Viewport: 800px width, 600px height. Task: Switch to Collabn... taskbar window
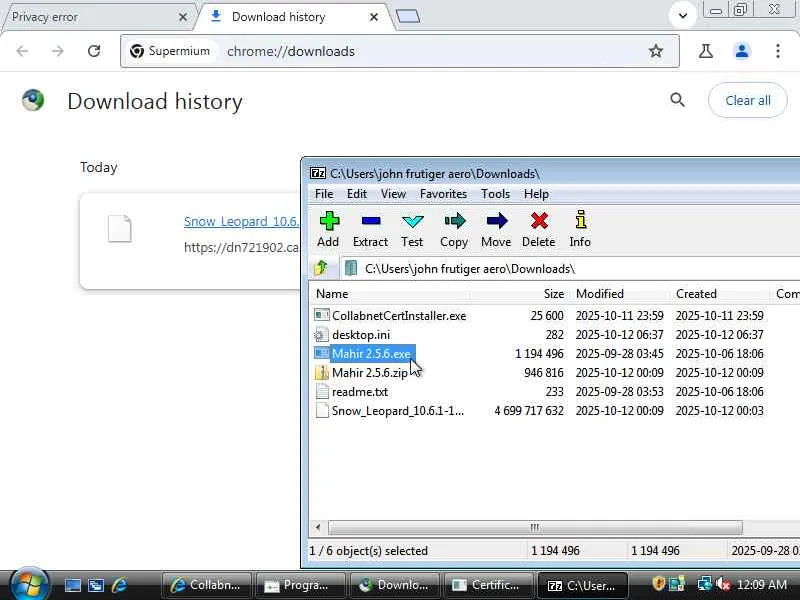coord(207,585)
